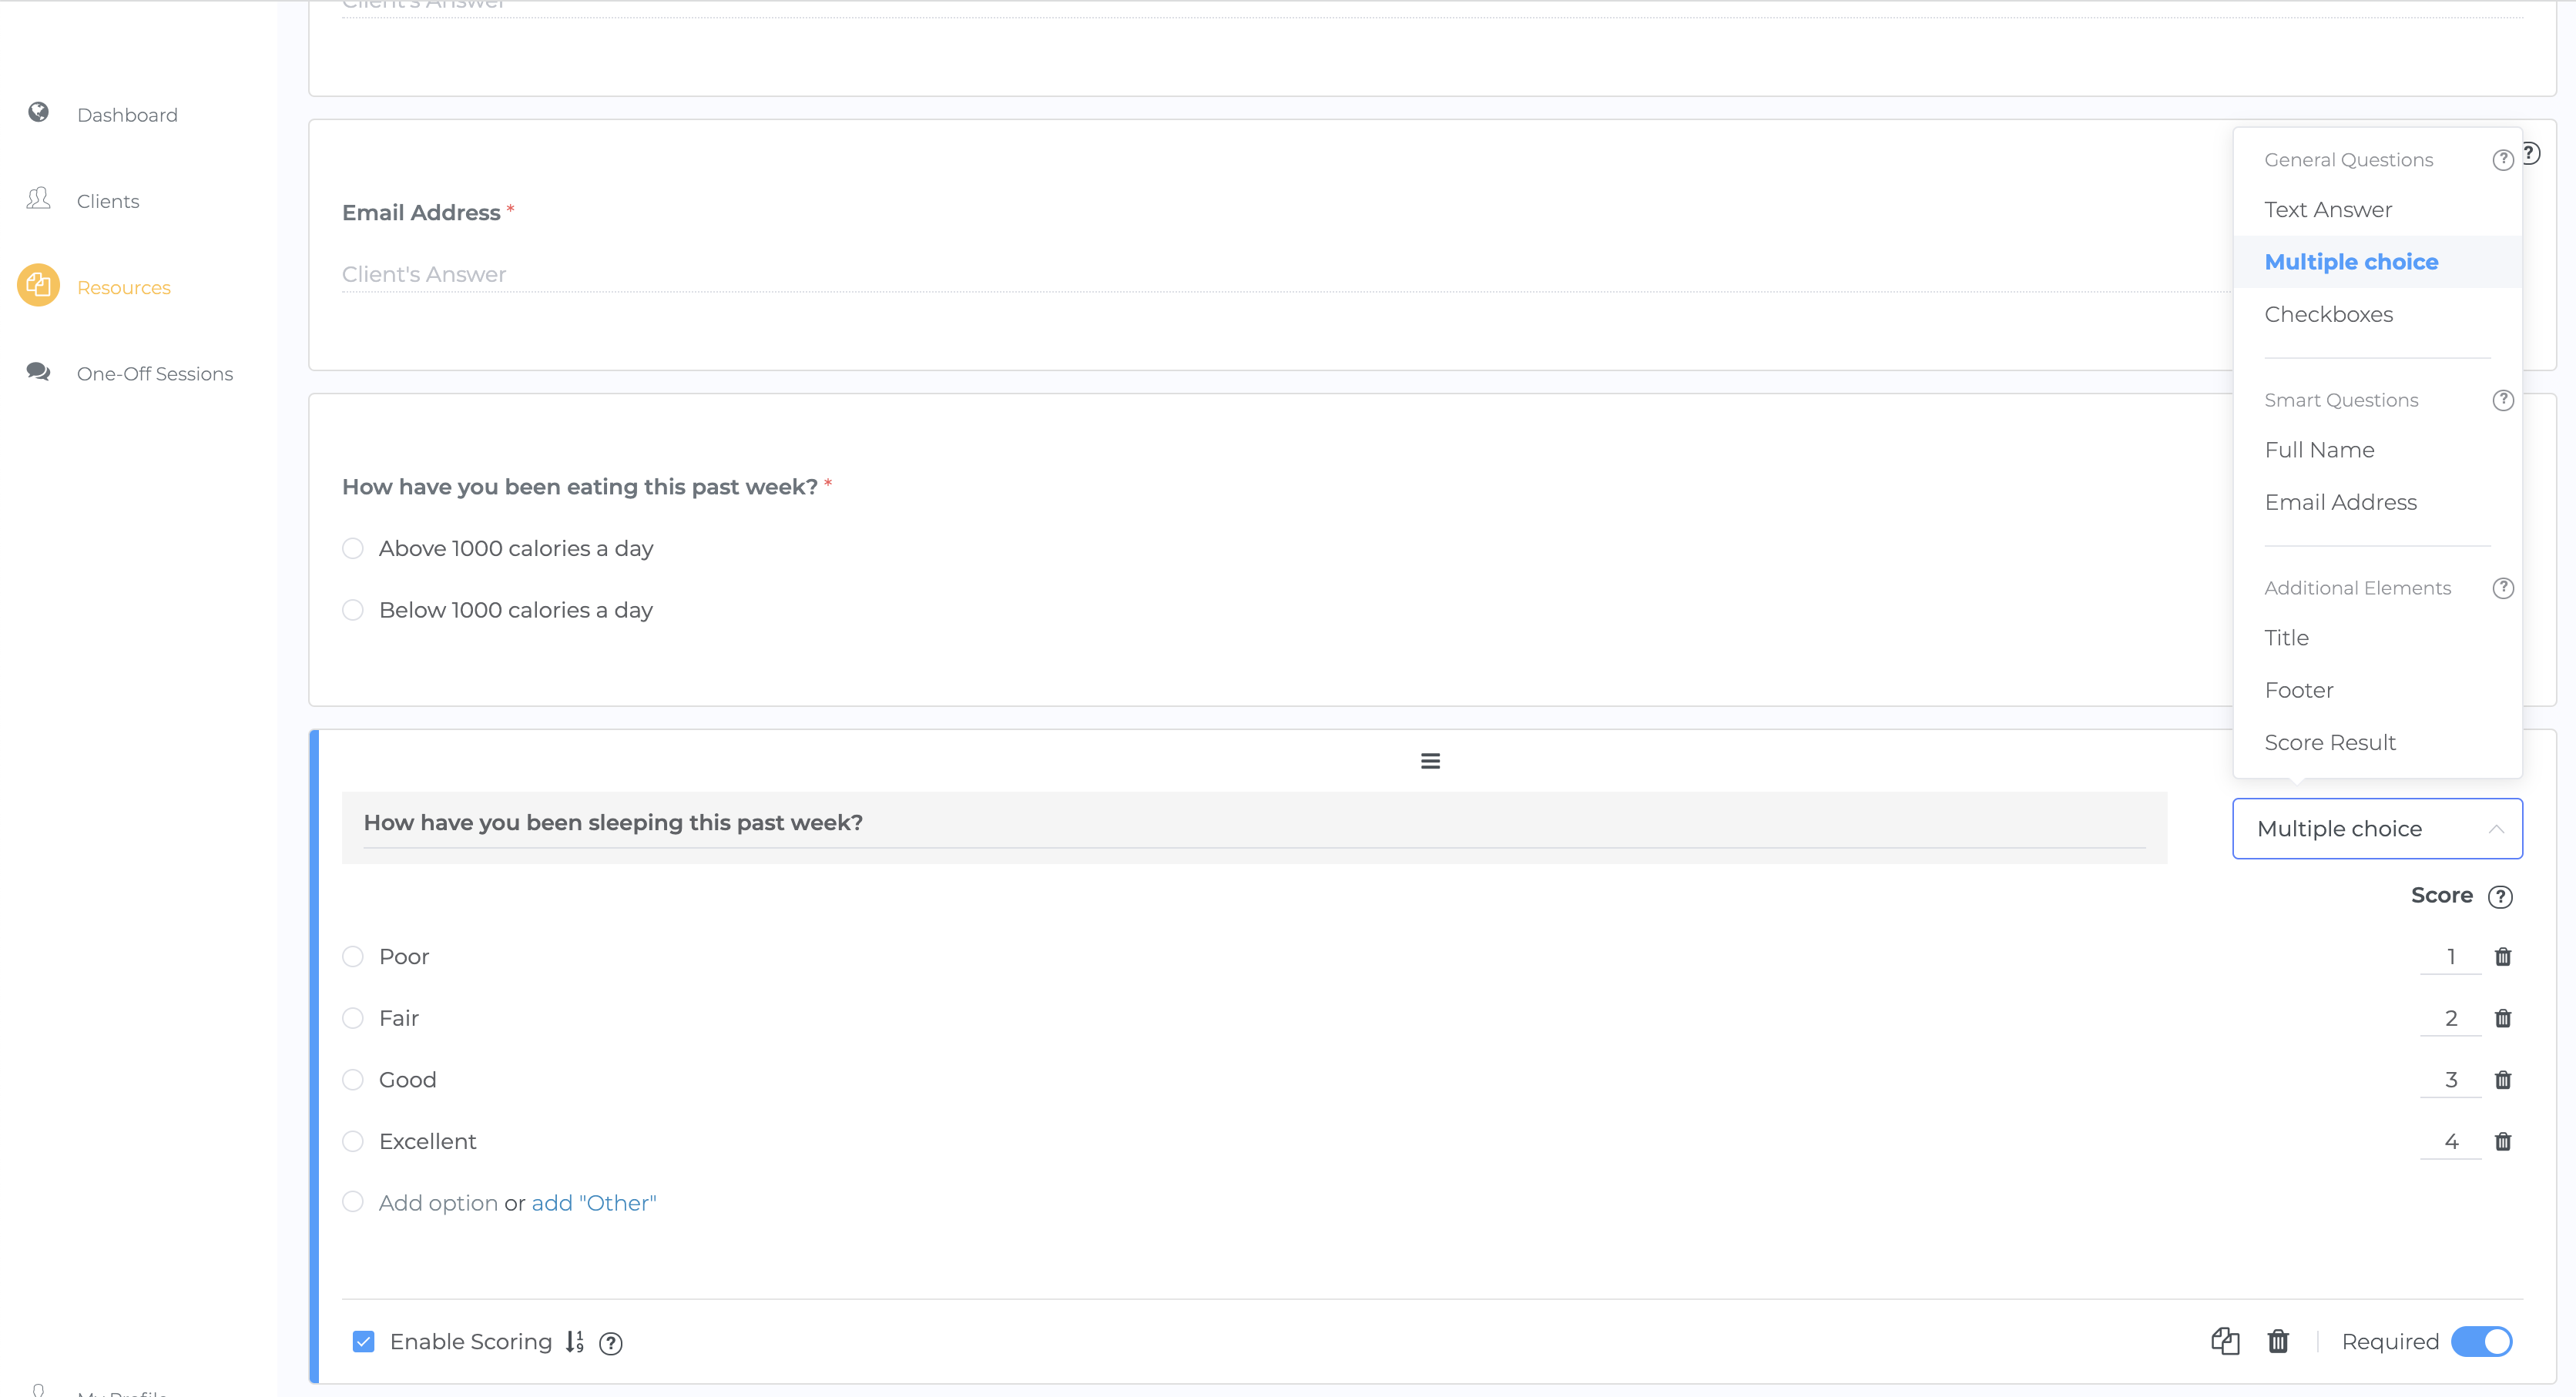Choose Score Result from the menu
The height and width of the screenshot is (1397, 2576).
pos(2329,742)
